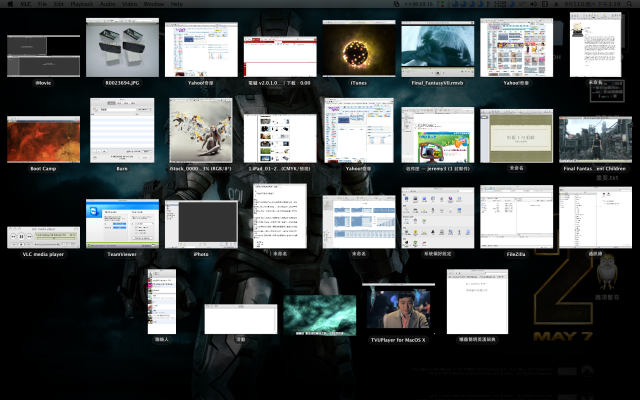Open Spotlight search magnifier icon
Screen dimensions: 640x400
click(x=629, y=4)
